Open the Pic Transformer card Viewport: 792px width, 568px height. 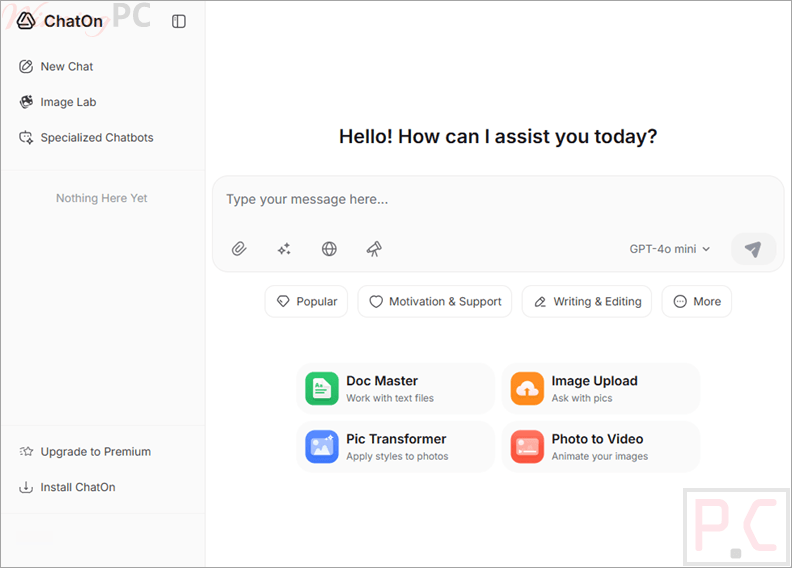tap(395, 447)
